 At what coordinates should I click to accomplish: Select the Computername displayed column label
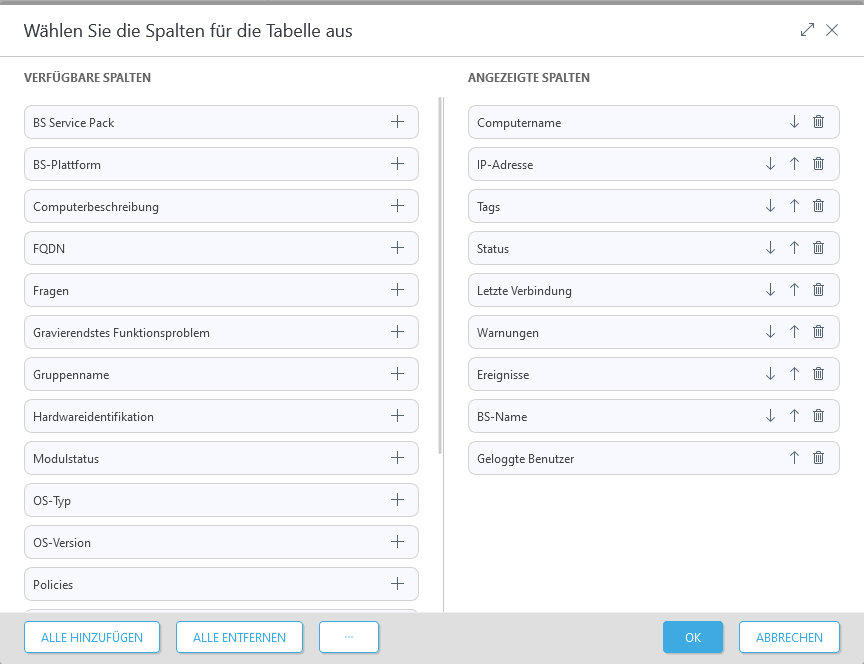pyautogui.click(x=519, y=123)
